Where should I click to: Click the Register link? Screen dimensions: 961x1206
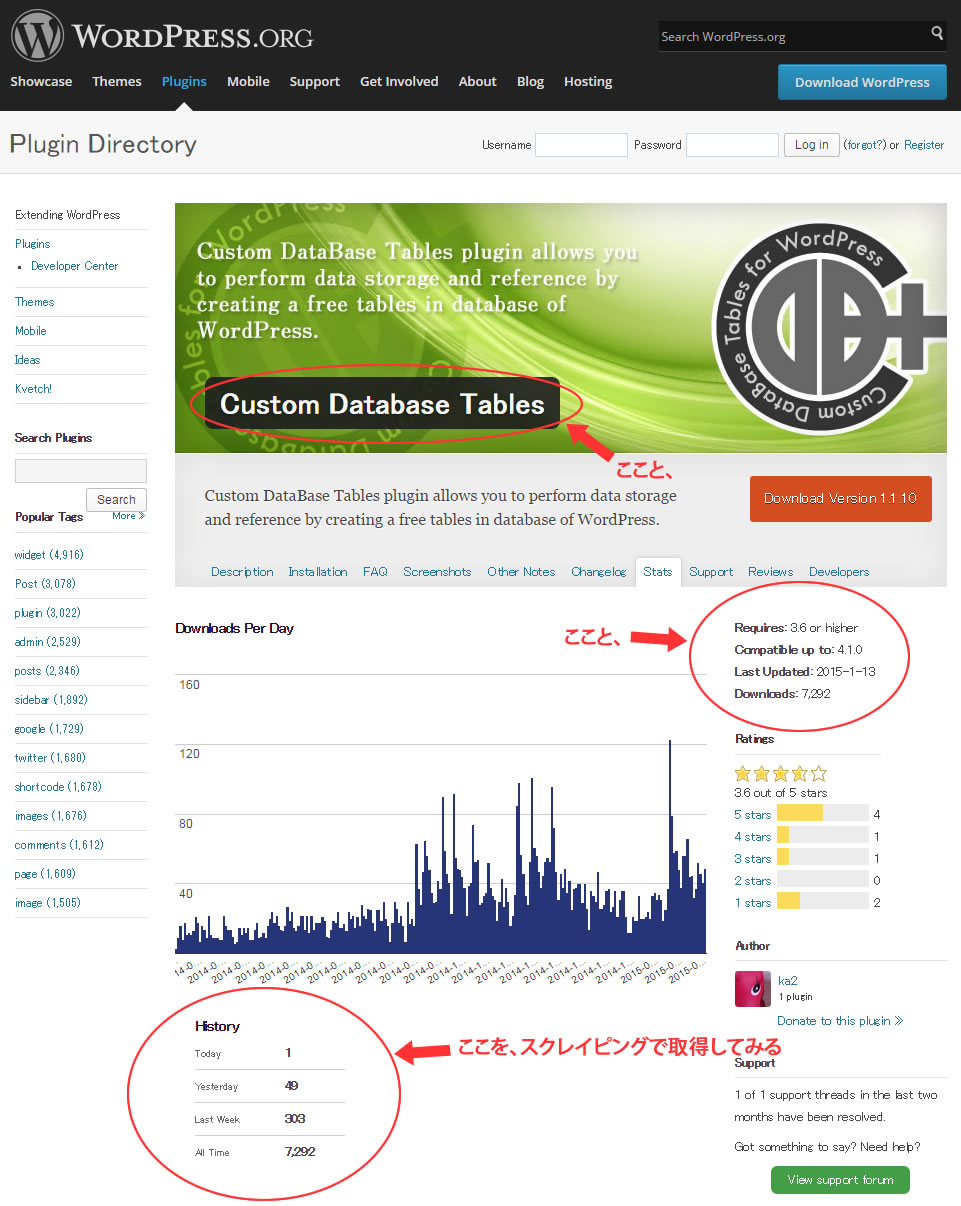click(x=923, y=144)
